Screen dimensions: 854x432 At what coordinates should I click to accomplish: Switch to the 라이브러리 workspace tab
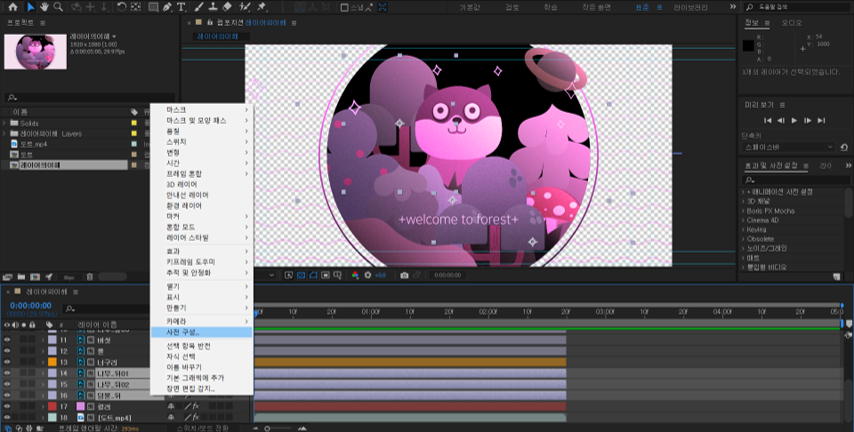691,7
